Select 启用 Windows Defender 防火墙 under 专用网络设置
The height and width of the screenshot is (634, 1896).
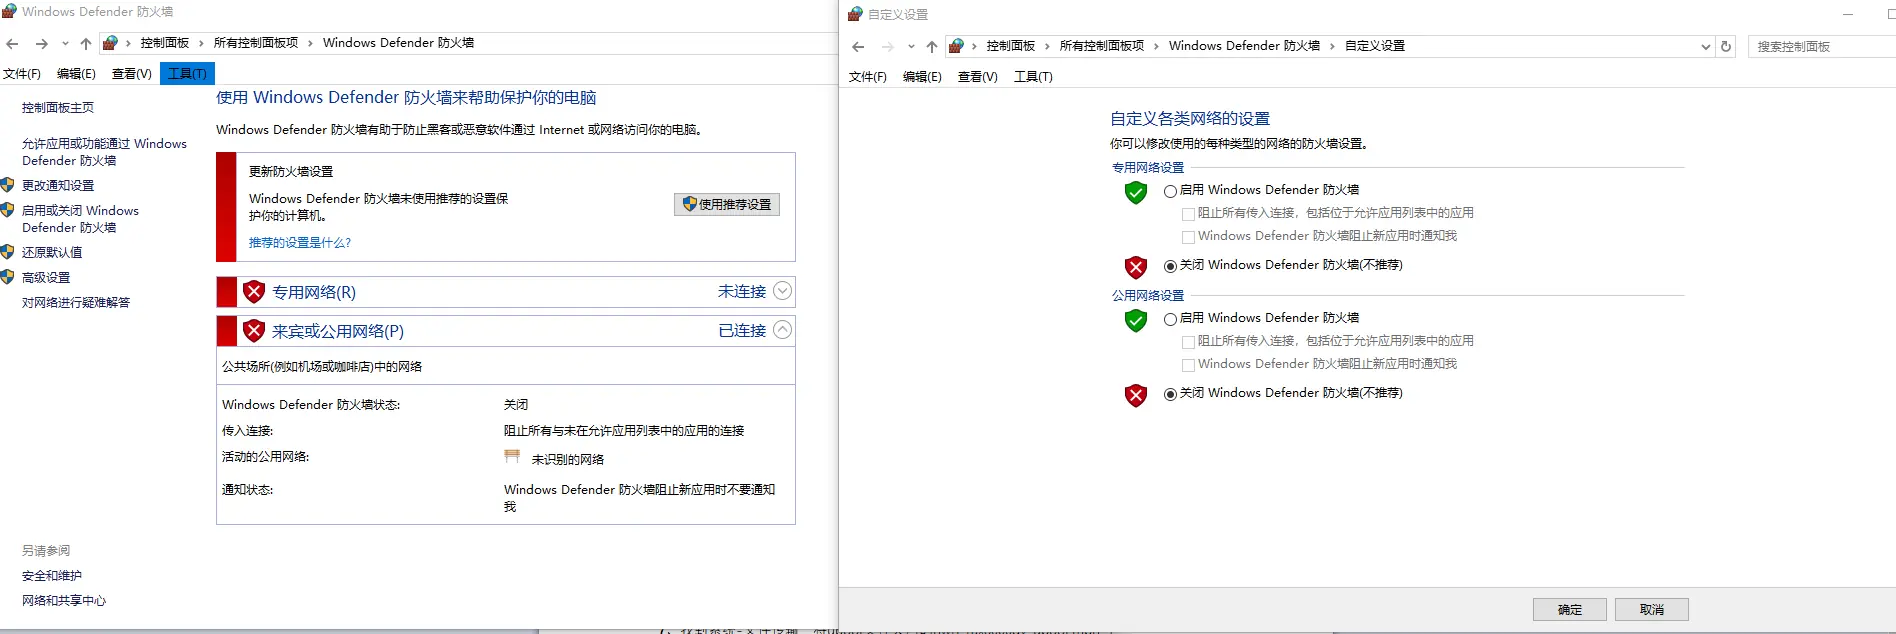pyautogui.click(x=1170, y=191)
